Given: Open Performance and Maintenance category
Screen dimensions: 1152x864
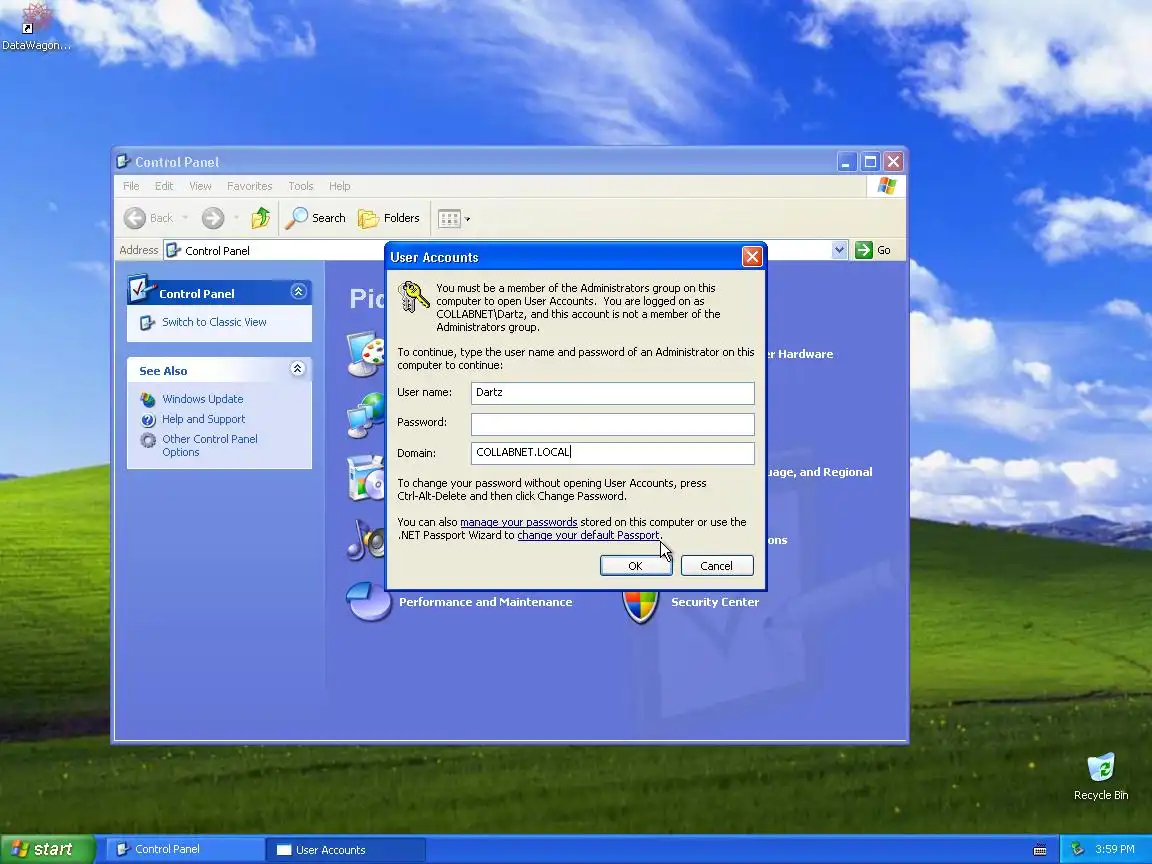Looking at the screenshot, I should 485,602.
